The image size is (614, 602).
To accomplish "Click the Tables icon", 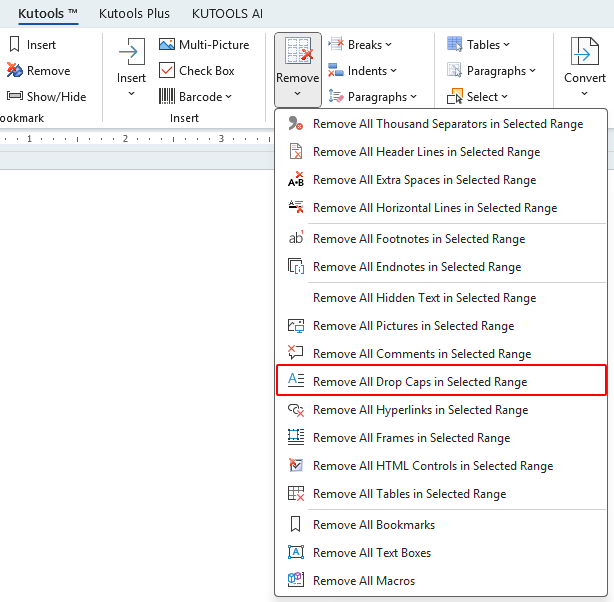I will (455, 44).
